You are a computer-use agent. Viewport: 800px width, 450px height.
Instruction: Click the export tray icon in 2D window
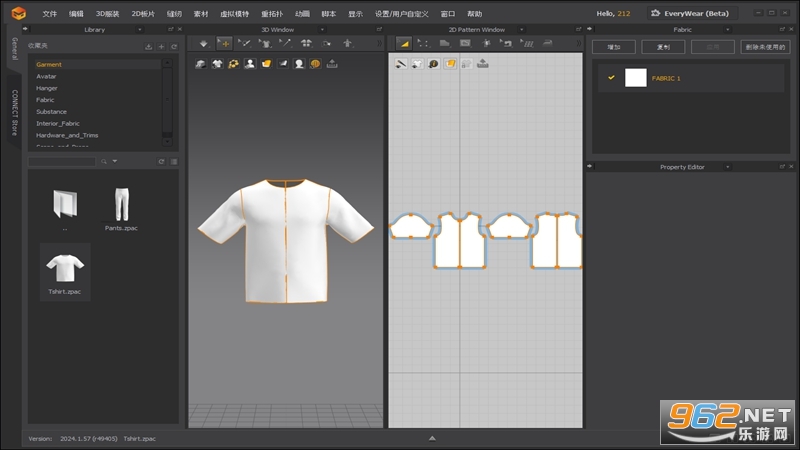[x=483, y=64]
